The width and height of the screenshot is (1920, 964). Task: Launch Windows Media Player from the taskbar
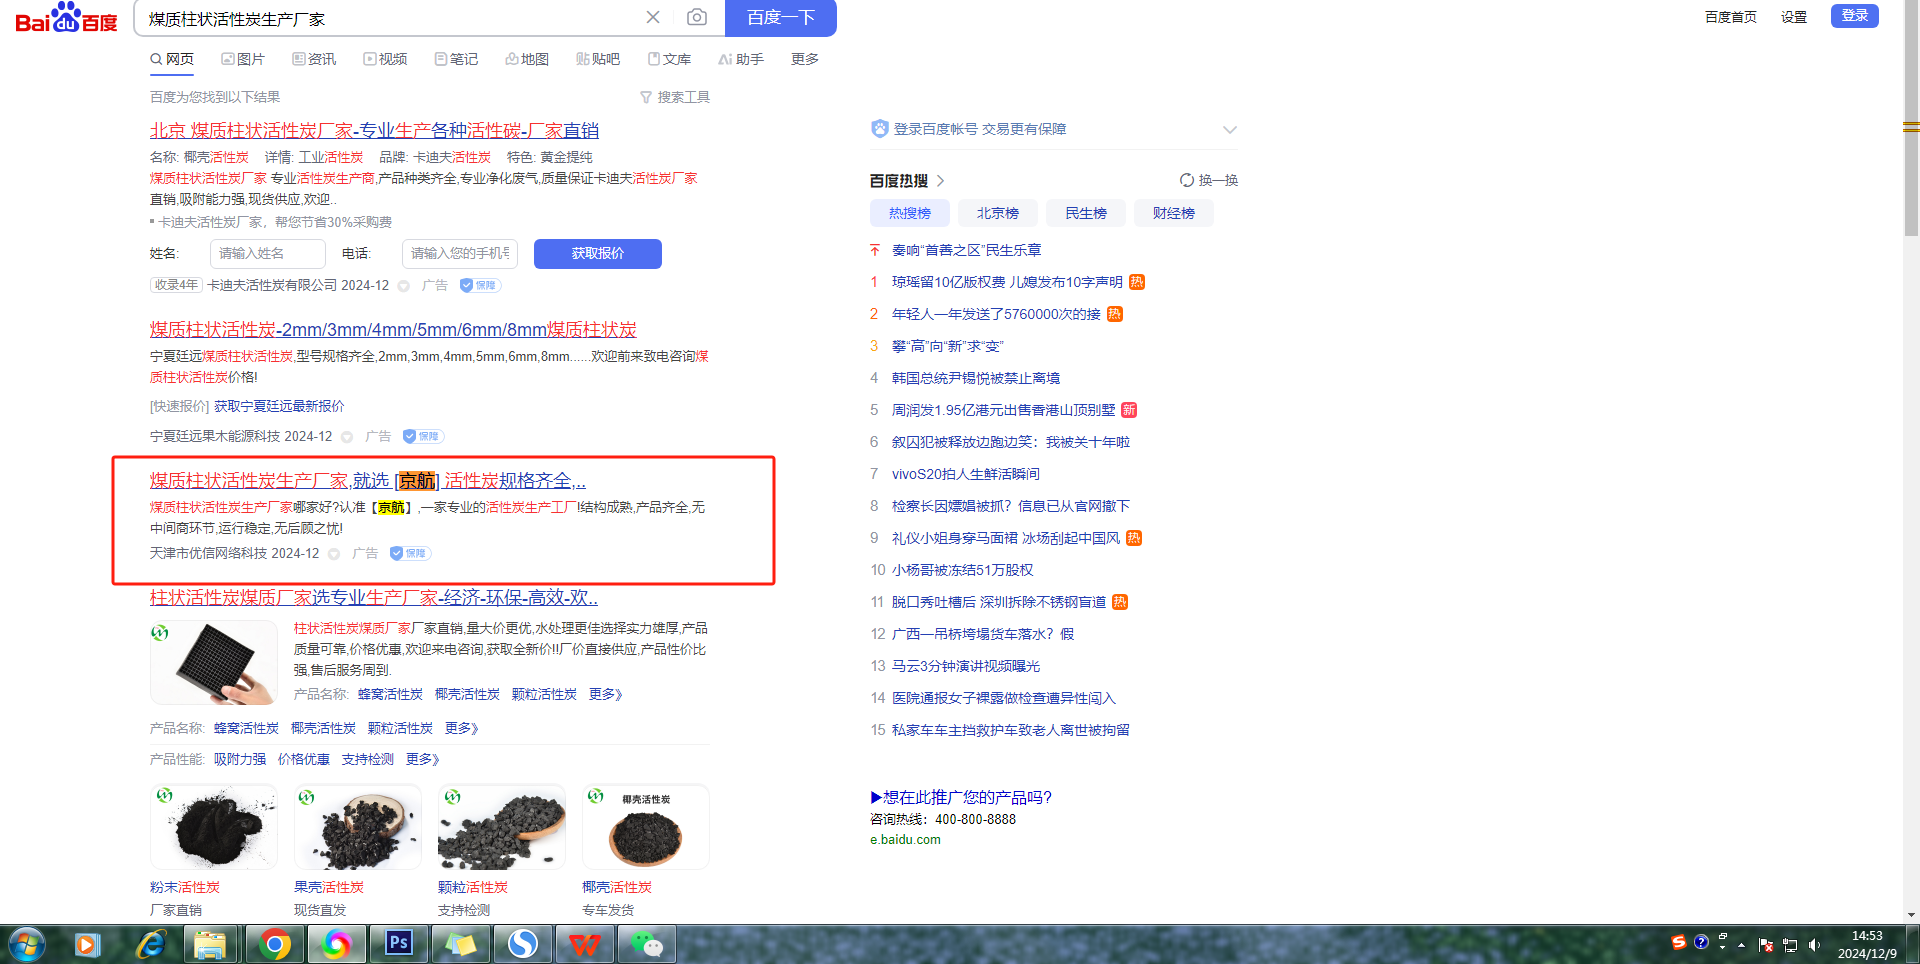click(87, 944)
